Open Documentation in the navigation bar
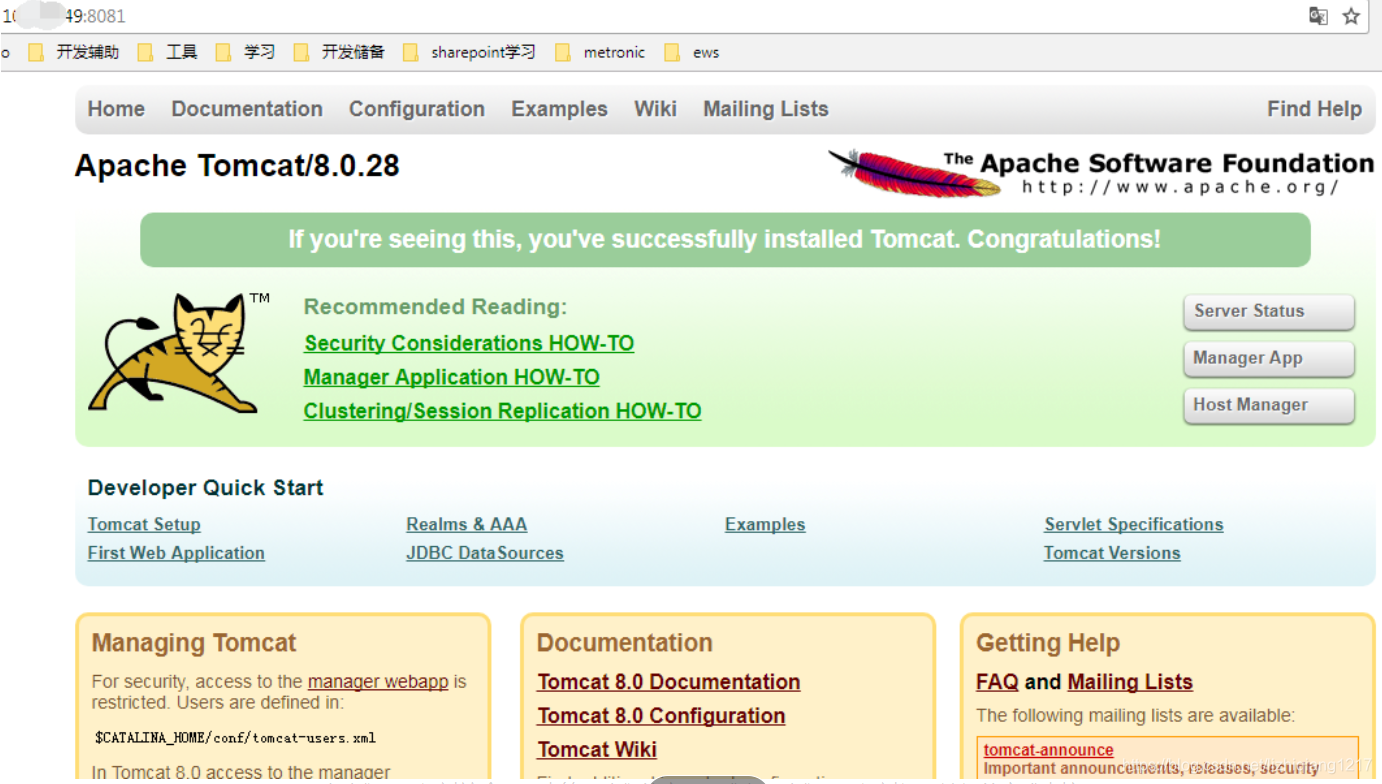The height and width of the screenshot is (784, 1382). click(247, 109)
